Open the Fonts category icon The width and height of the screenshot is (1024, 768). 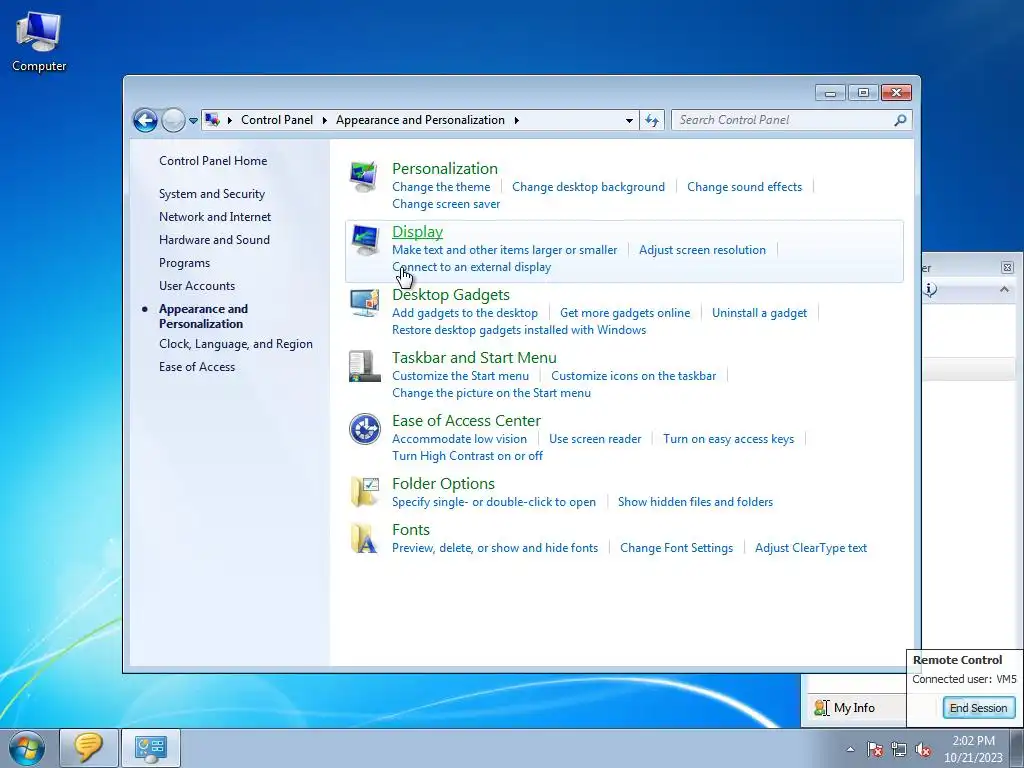tap(364, 538)
